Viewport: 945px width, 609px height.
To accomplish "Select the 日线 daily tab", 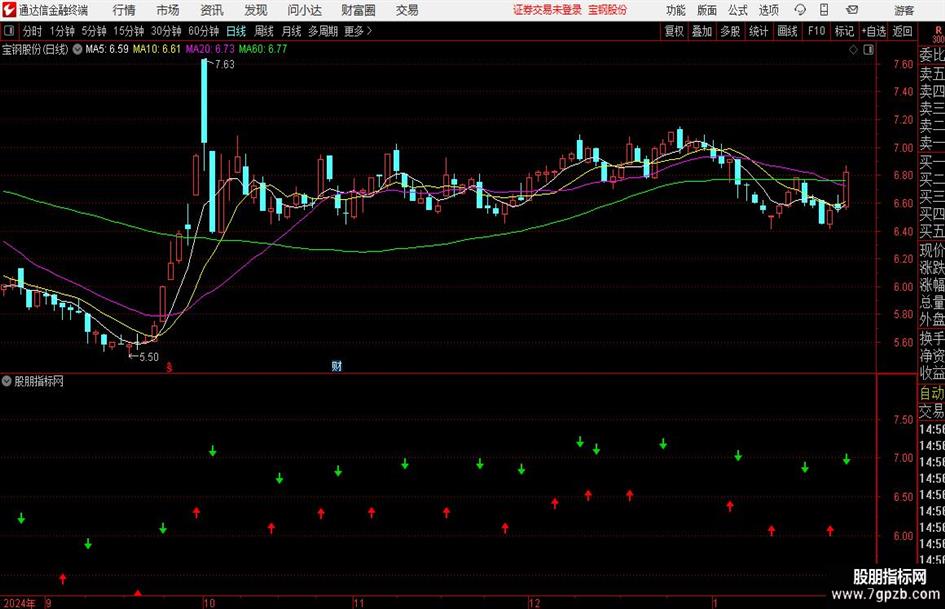I will click(236, 31).
